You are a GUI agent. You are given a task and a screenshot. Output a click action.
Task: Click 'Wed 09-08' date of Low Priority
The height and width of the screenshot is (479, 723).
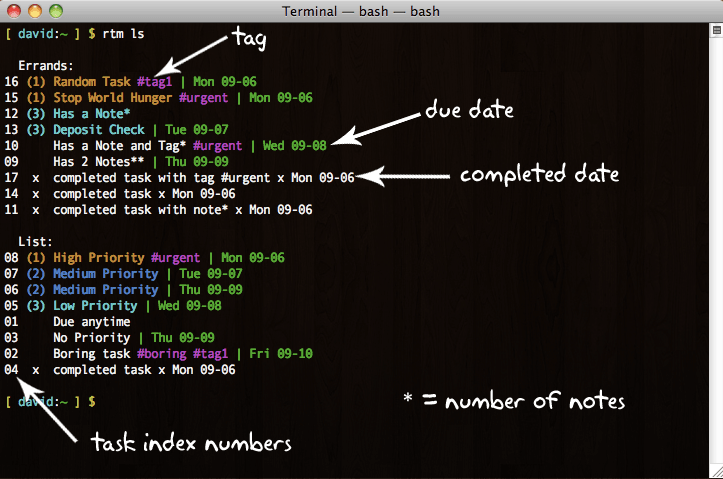pyautogui.click(x=190, y=306)
